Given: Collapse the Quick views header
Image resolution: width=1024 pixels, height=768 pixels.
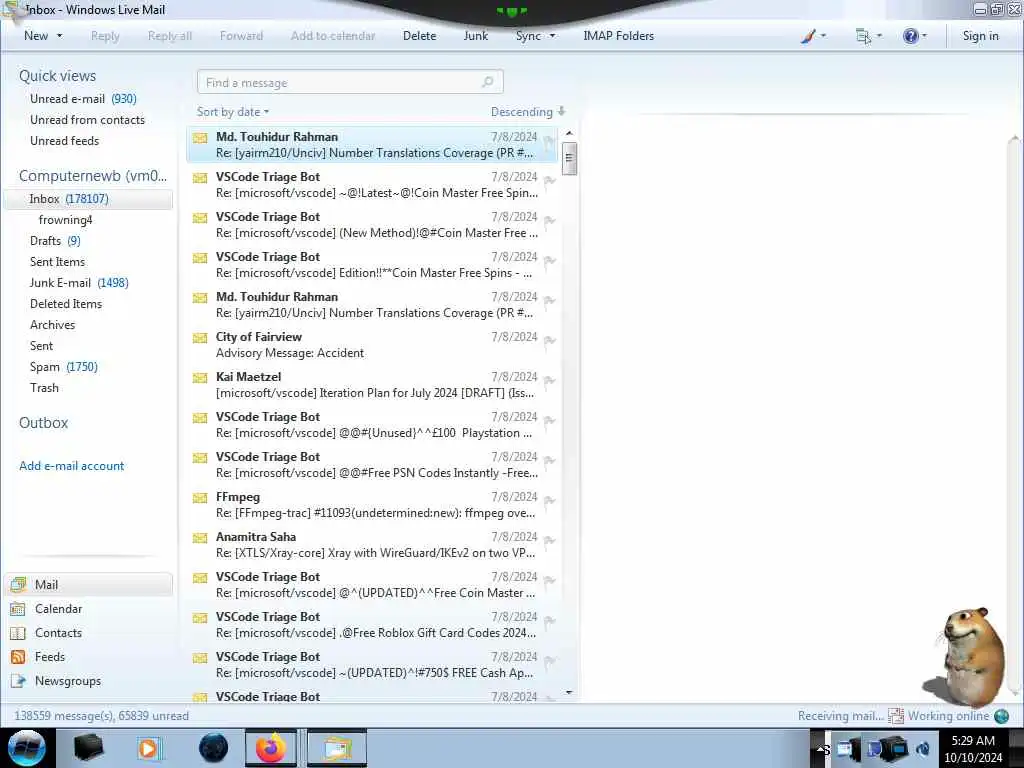Looking at the screenshot, I should [57, 76].
